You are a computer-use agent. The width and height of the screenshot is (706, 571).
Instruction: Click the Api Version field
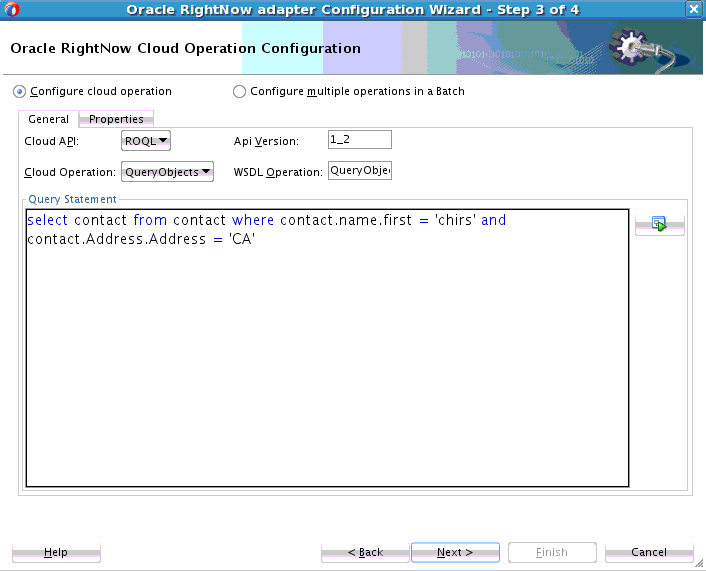click(360, 140)
